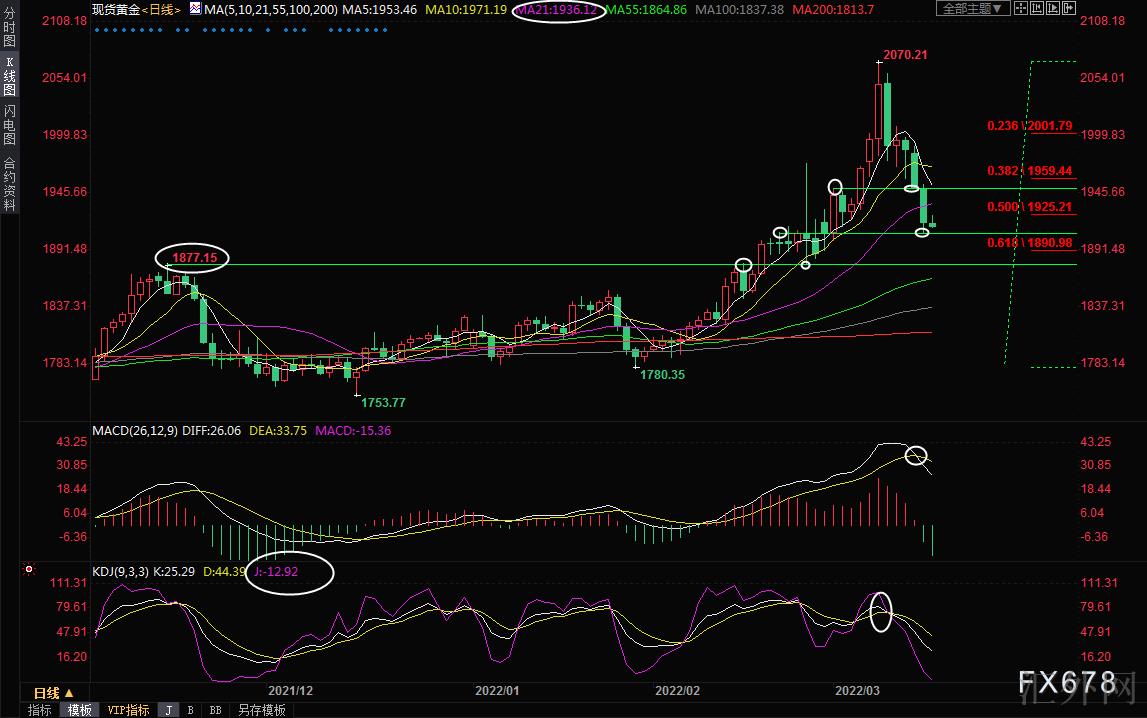Click the 2070.21 peak price label

coord(904,54)
